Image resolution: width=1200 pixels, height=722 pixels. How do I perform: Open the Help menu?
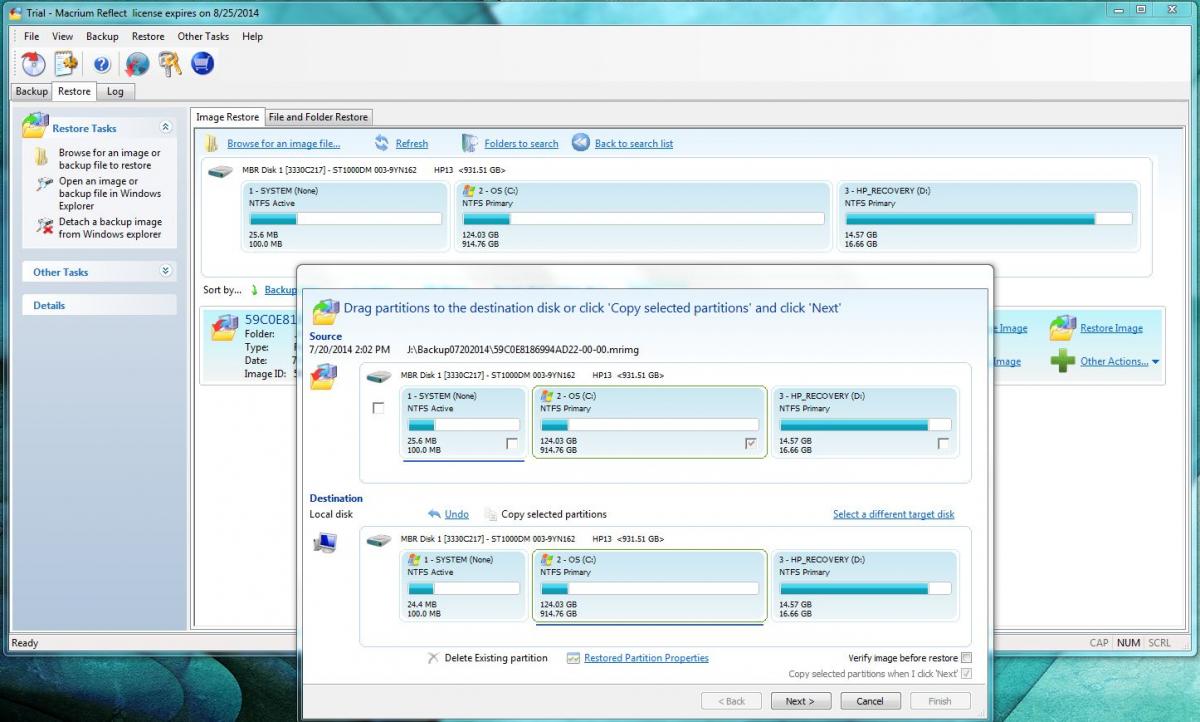click(x=253, y=36)
